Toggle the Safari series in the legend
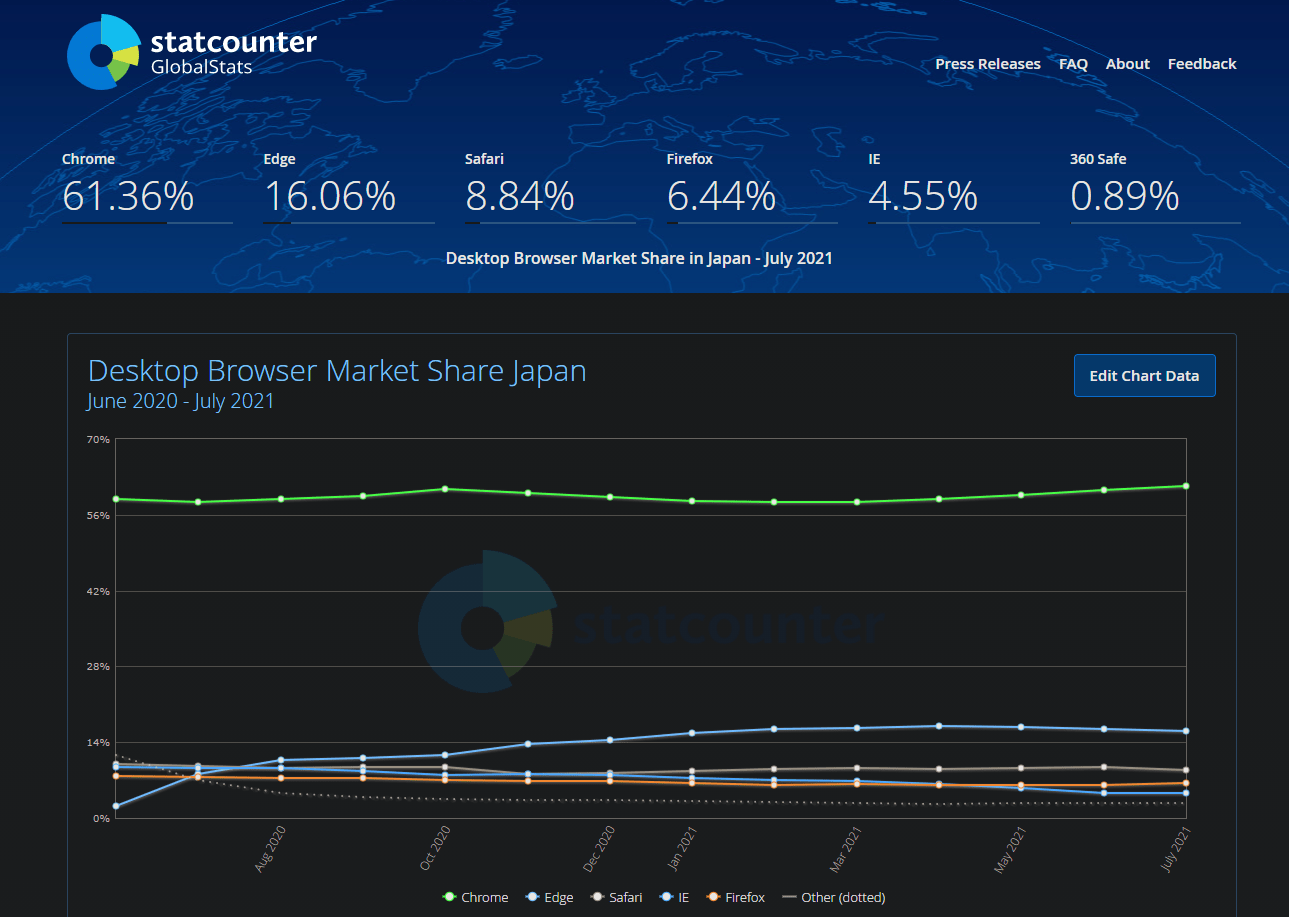Screen dimensions: 1289x917 pyautogui.click(x=616, y=897)
